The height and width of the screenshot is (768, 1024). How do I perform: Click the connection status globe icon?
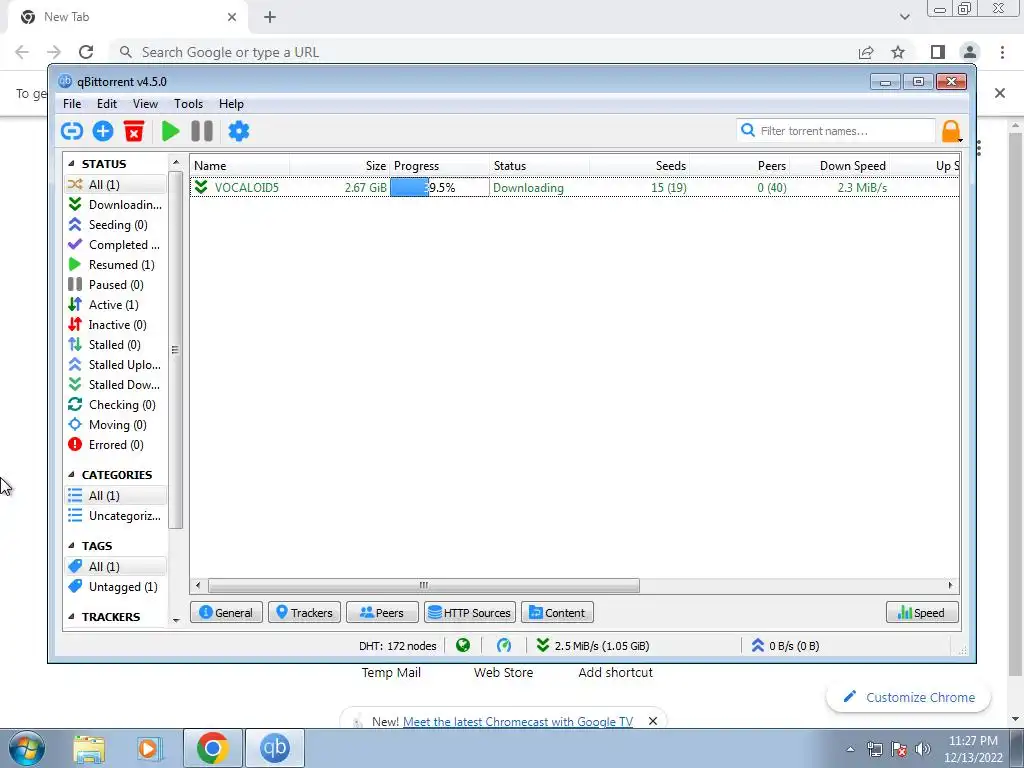[x=463, y=645]
